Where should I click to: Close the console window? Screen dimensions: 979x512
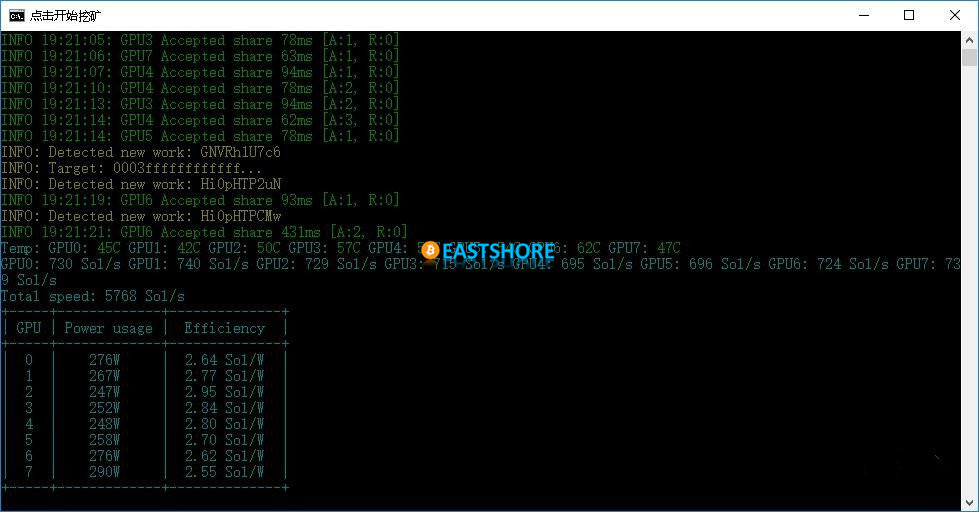[955, 16]
